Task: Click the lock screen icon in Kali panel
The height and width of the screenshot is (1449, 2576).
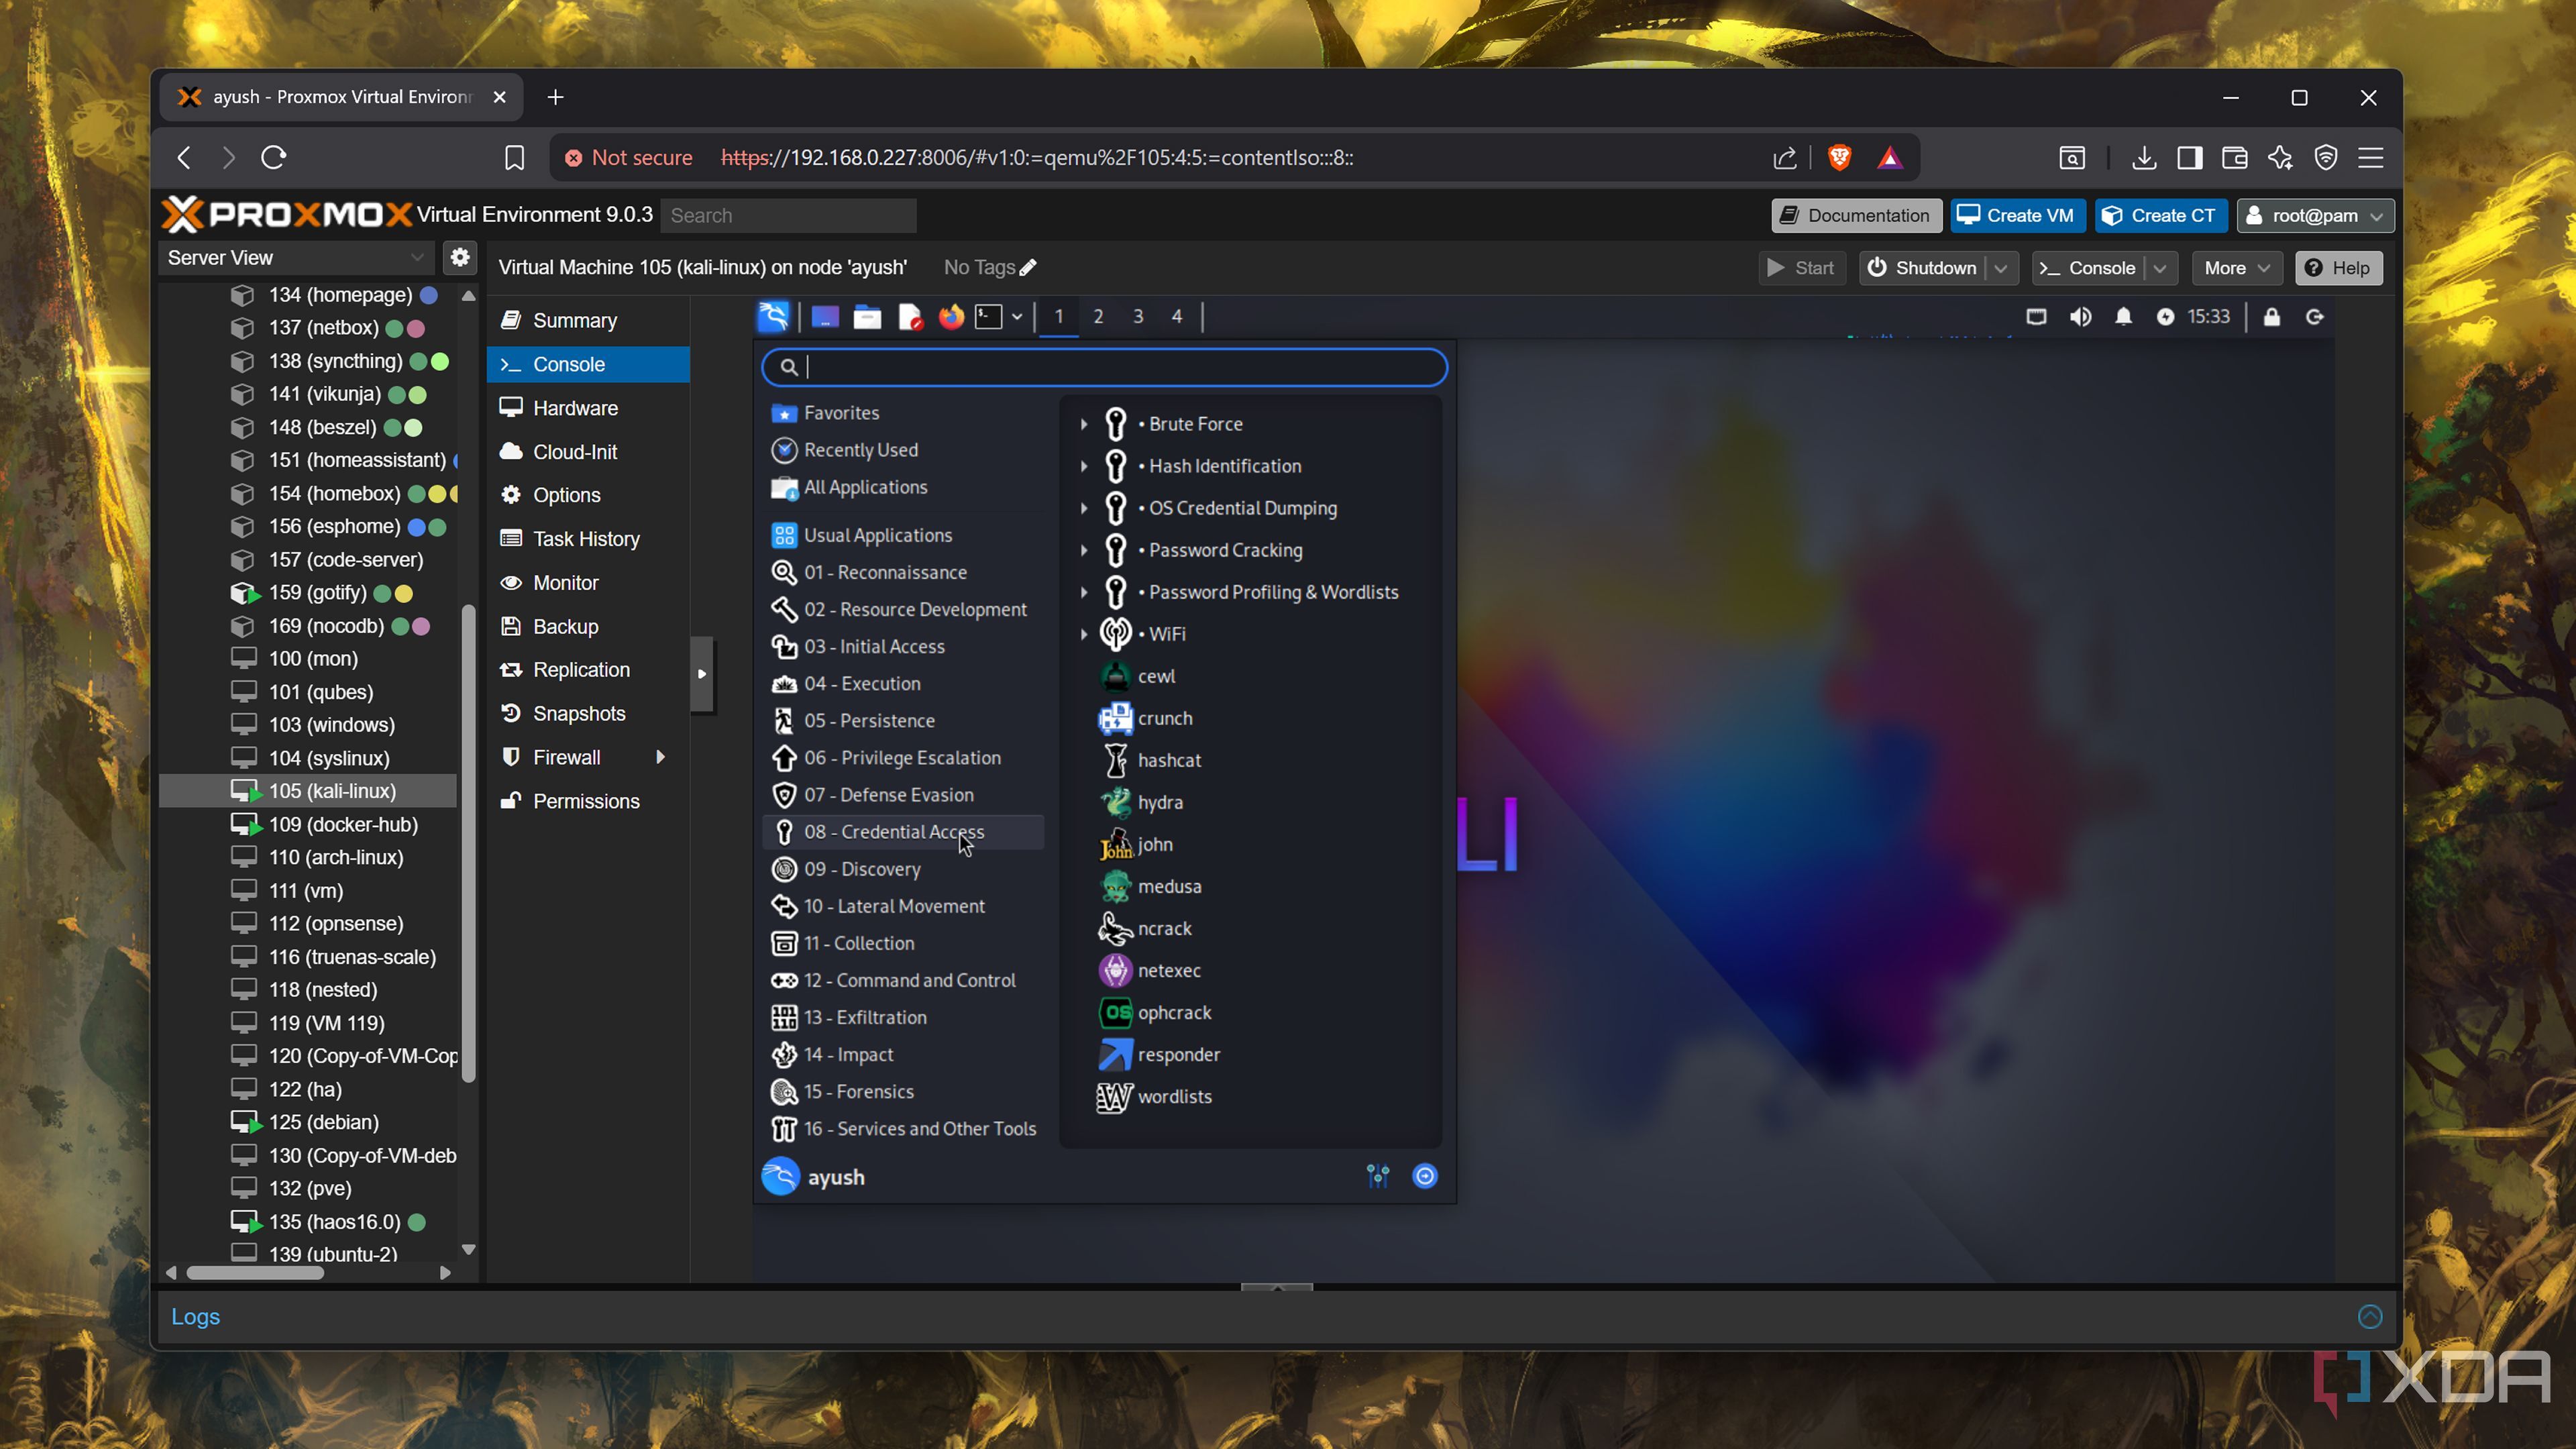Action: (2272, 317)
